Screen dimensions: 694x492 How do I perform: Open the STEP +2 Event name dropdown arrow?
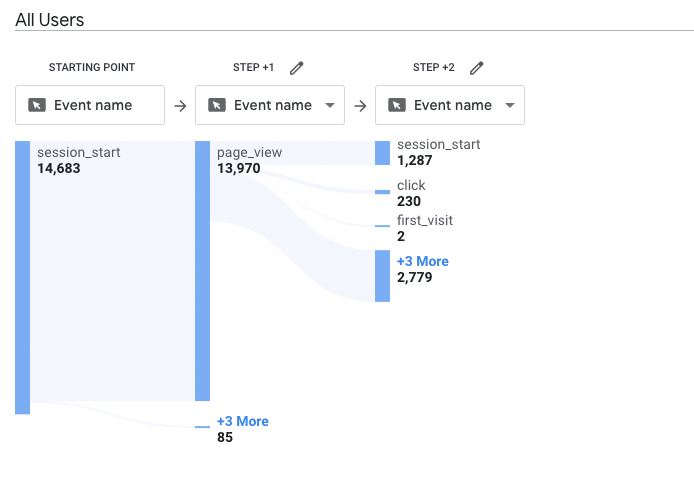point(510,105)
